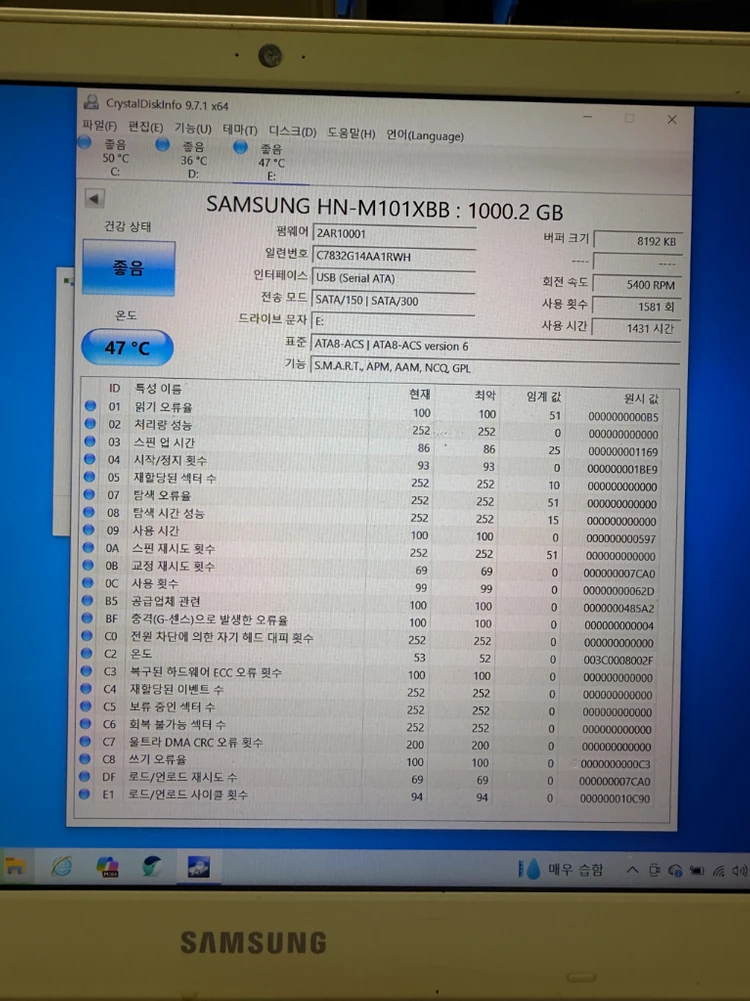Open the 기능(U) menu
This screenshot has width=750, height=1001.
click(193, 128)
